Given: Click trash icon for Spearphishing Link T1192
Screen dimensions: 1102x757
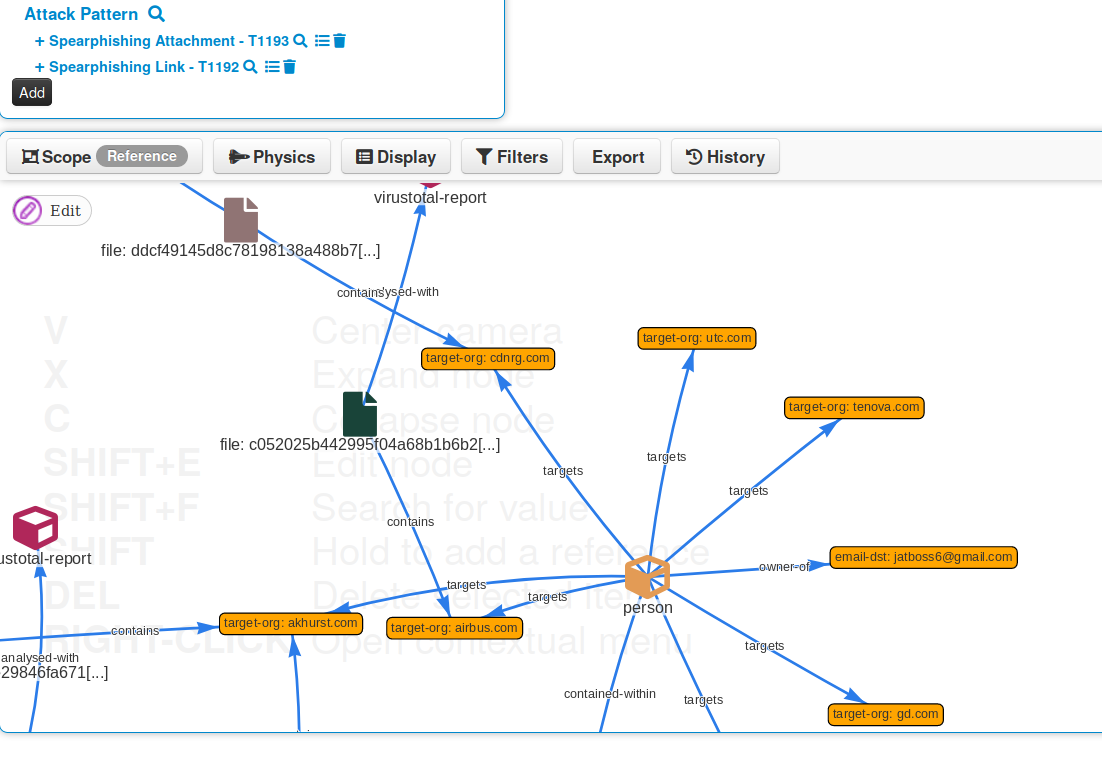Looking at the screenshot, I should (x=289, y=67).
